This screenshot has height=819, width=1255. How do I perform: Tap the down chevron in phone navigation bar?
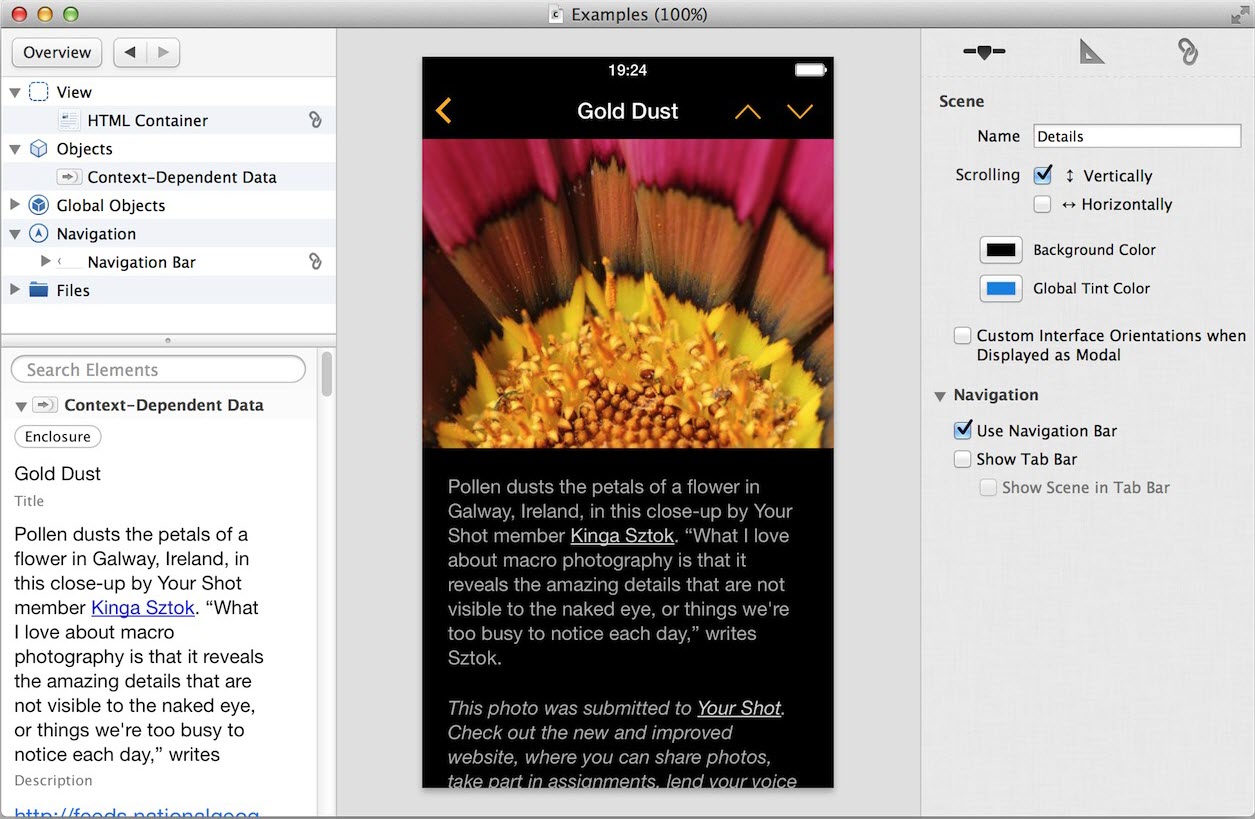[800, 112]
